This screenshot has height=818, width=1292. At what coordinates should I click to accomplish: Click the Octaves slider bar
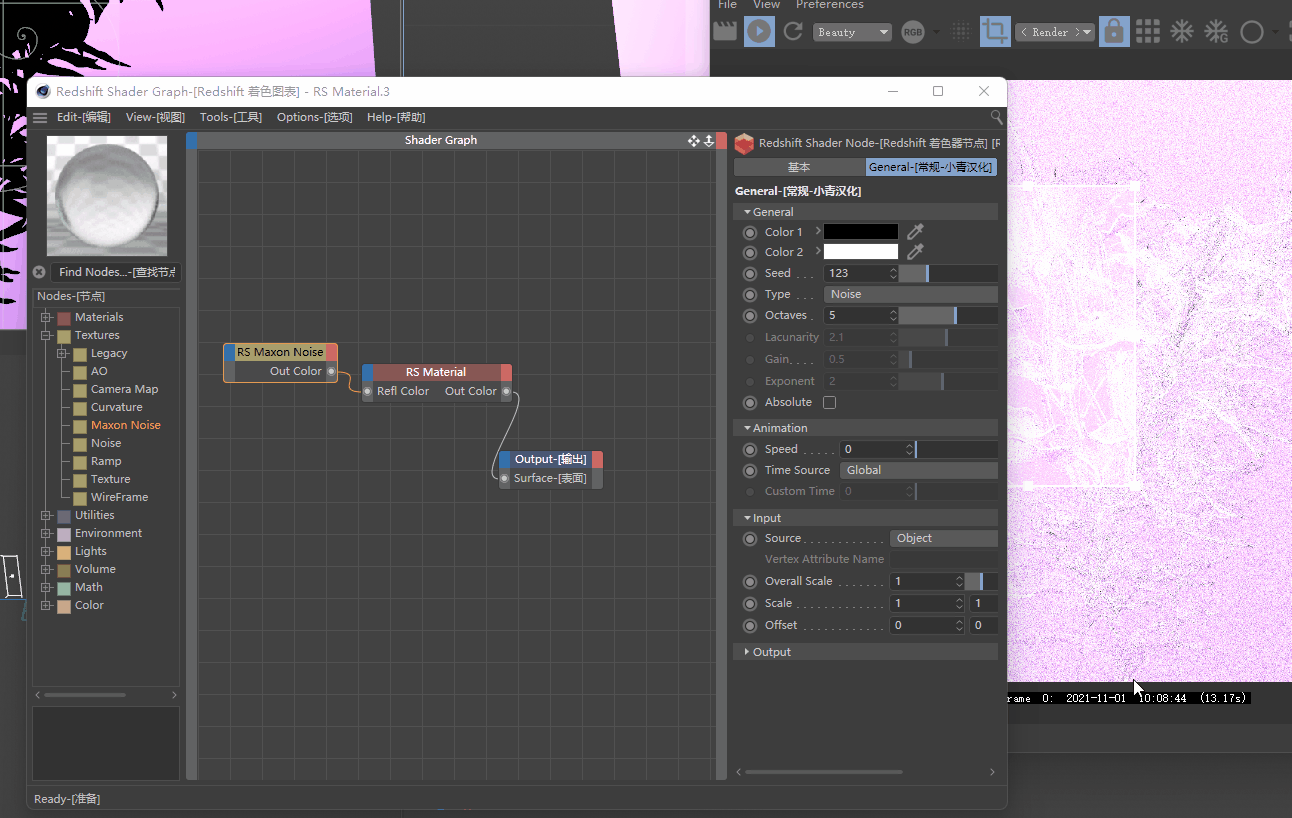coord(948,315)
